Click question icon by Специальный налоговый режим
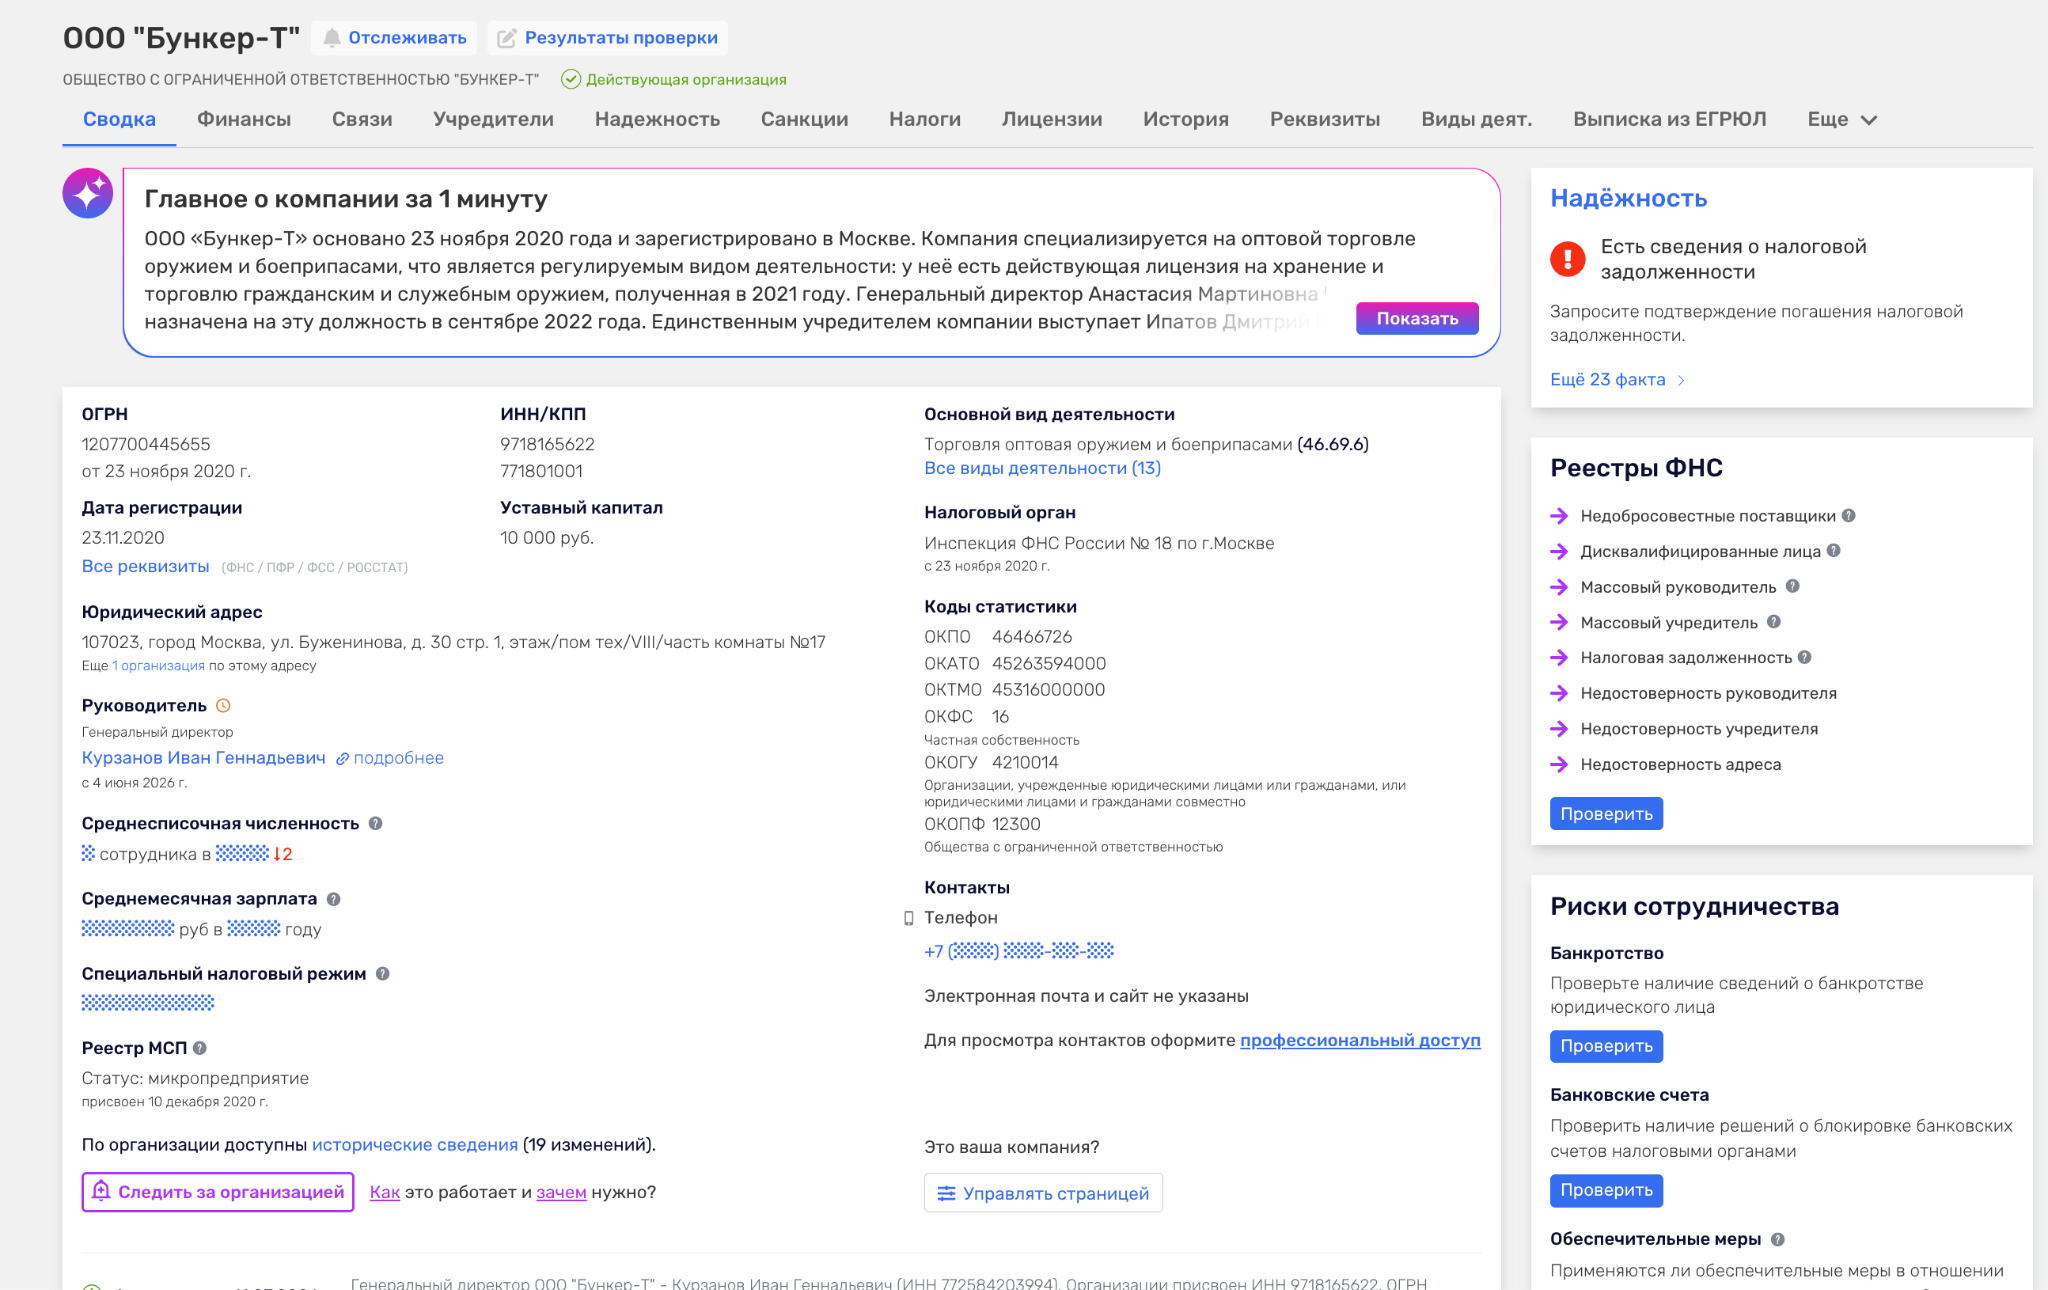The height and width of the screenshot is (1290, 2048). coord(383,974)
